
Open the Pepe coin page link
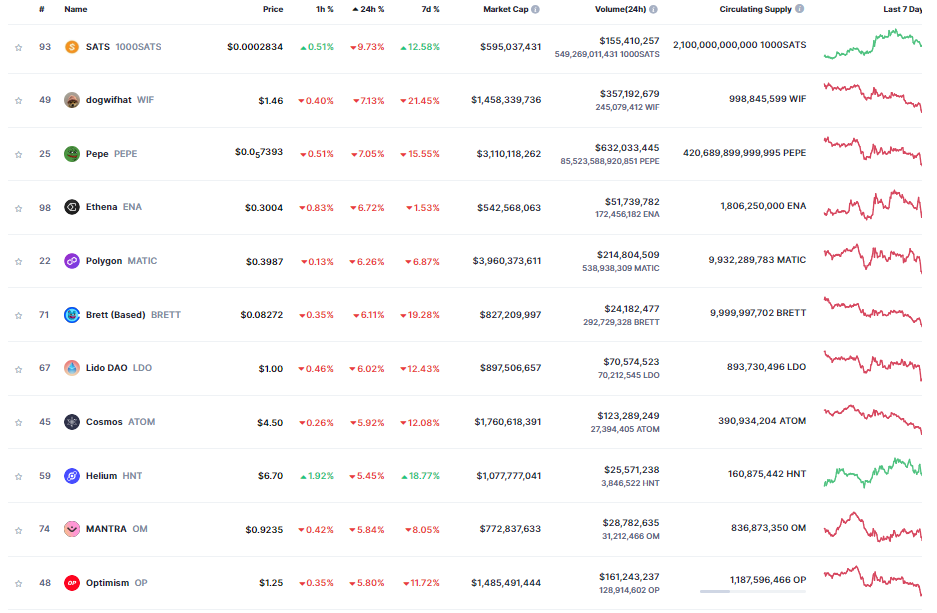(111, 154)
